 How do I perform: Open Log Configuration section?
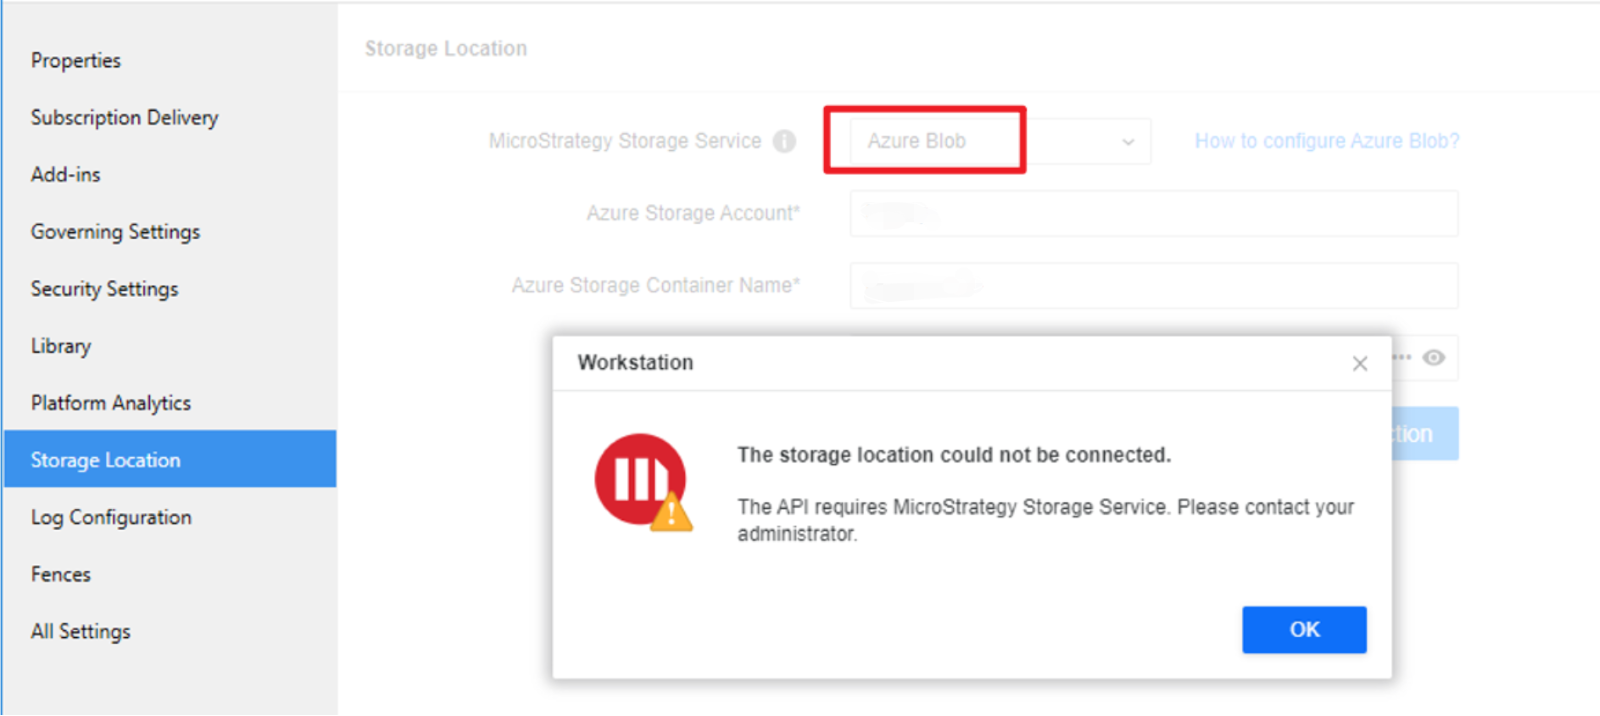(x=111, y=517)
